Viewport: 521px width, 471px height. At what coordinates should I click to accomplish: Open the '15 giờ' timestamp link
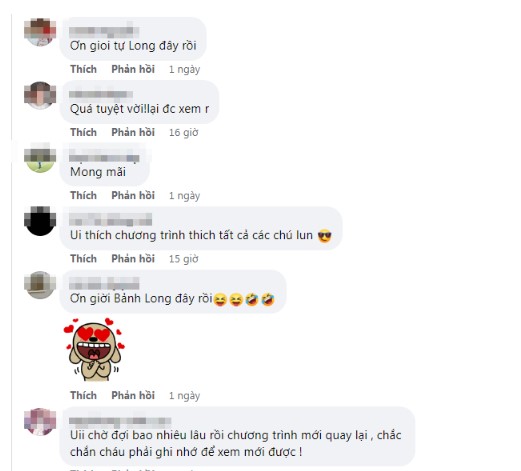[x=184, y=259]
